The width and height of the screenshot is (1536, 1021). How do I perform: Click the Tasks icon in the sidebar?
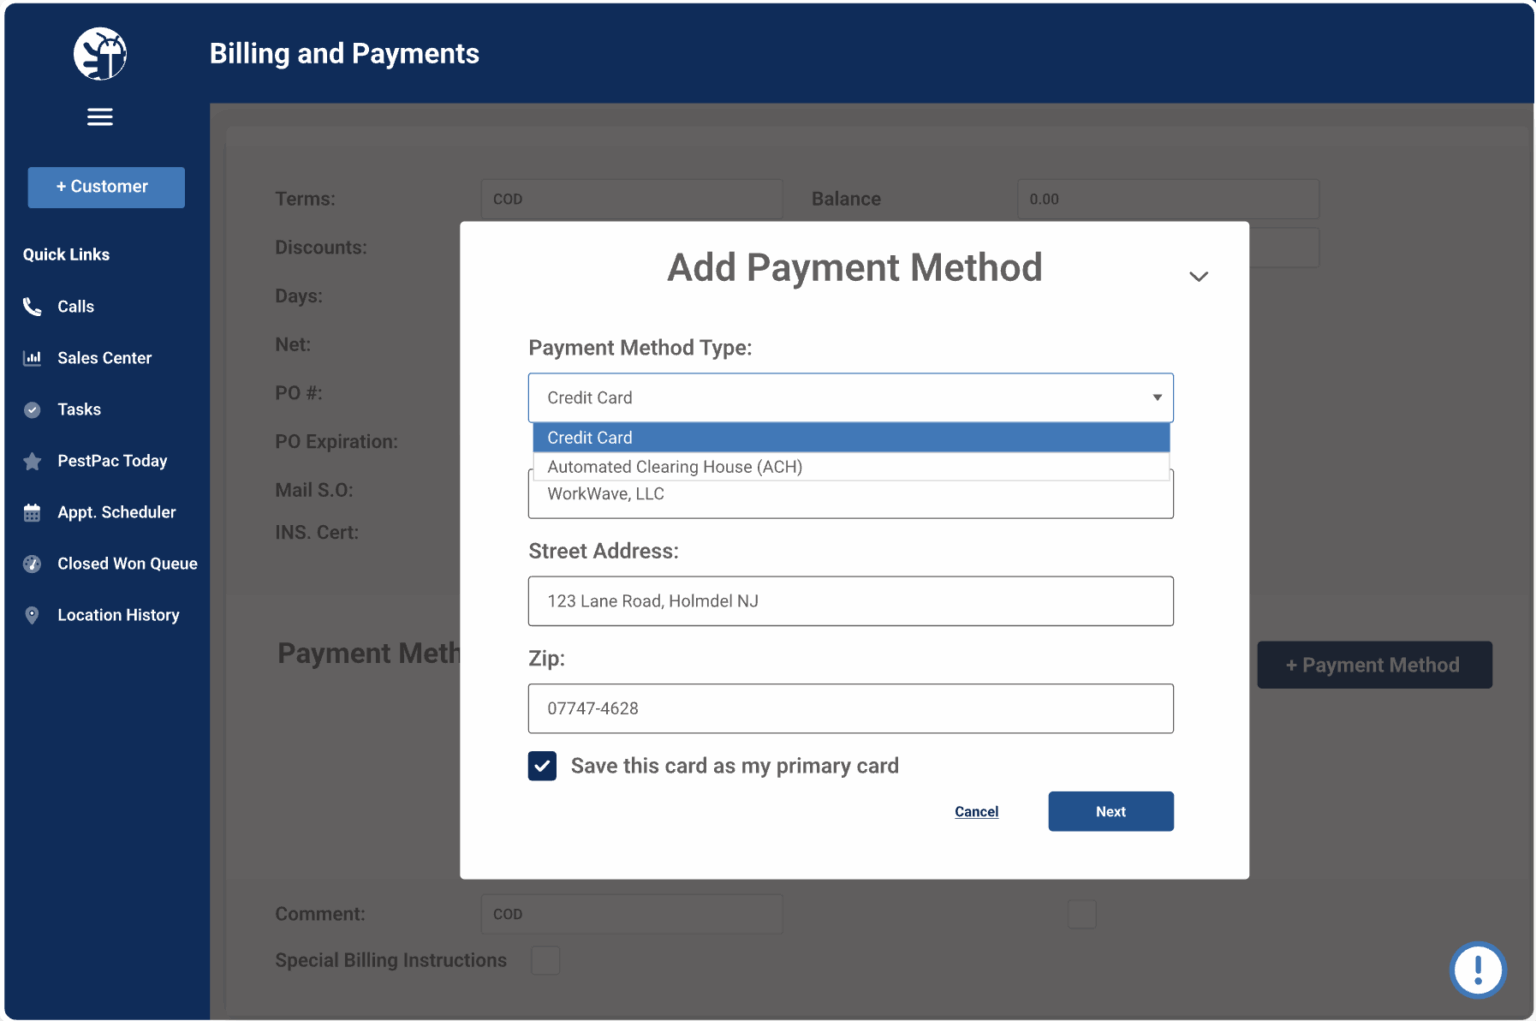[x=33, y=409]
